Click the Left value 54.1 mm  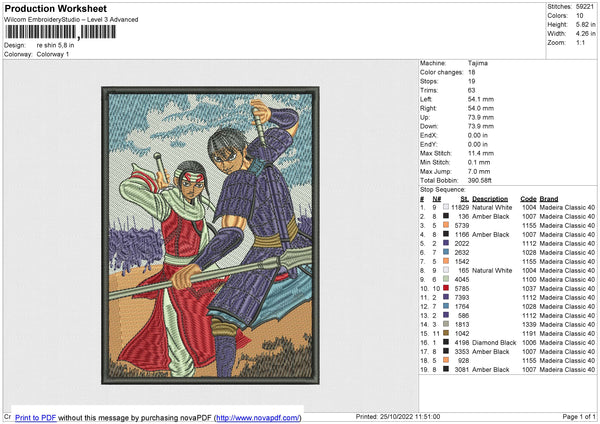[x=481, y=99]
